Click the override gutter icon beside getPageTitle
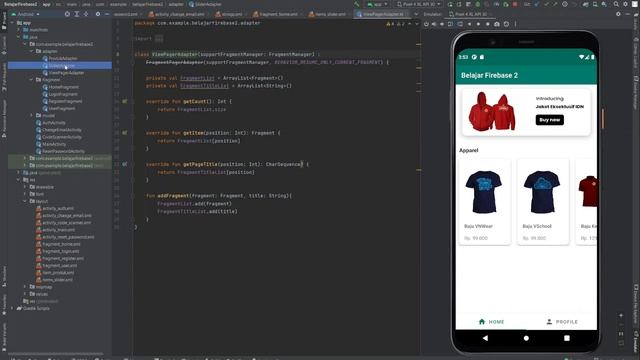The width and height of the screenshot is (640, 360). (x=124, y=164)
